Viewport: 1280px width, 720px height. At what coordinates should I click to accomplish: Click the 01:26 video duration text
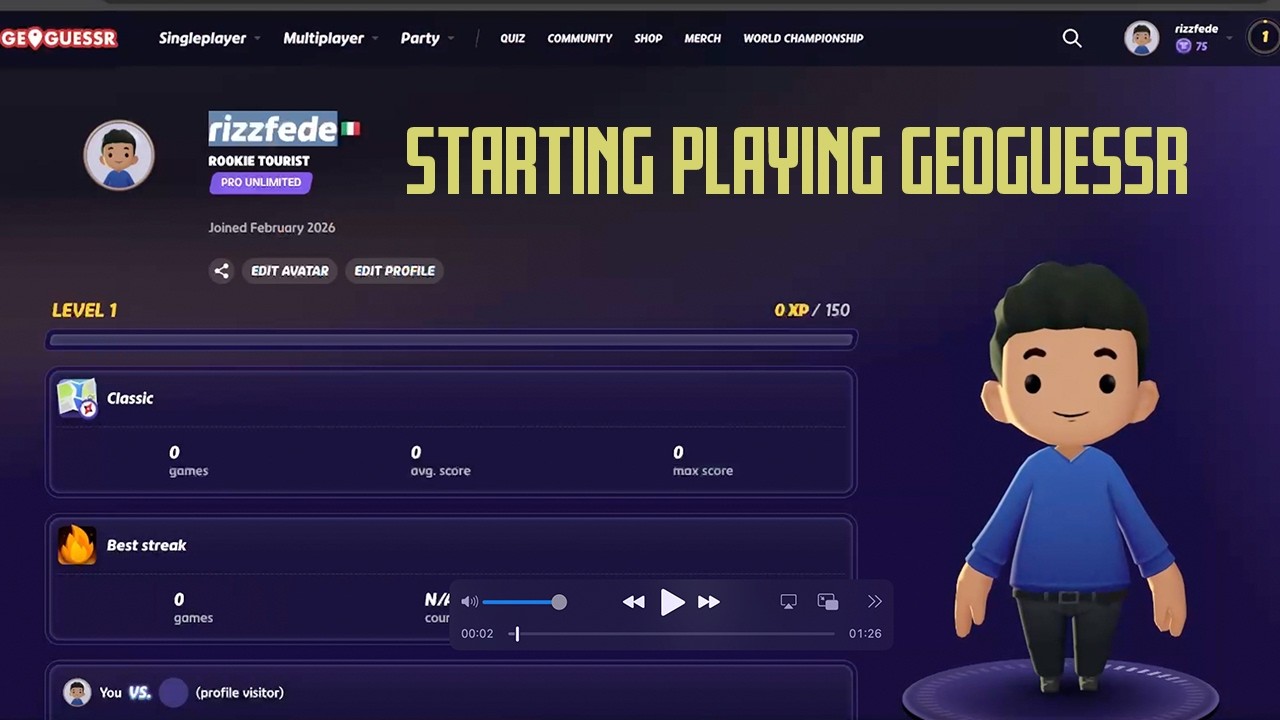[x=865, y=634]
